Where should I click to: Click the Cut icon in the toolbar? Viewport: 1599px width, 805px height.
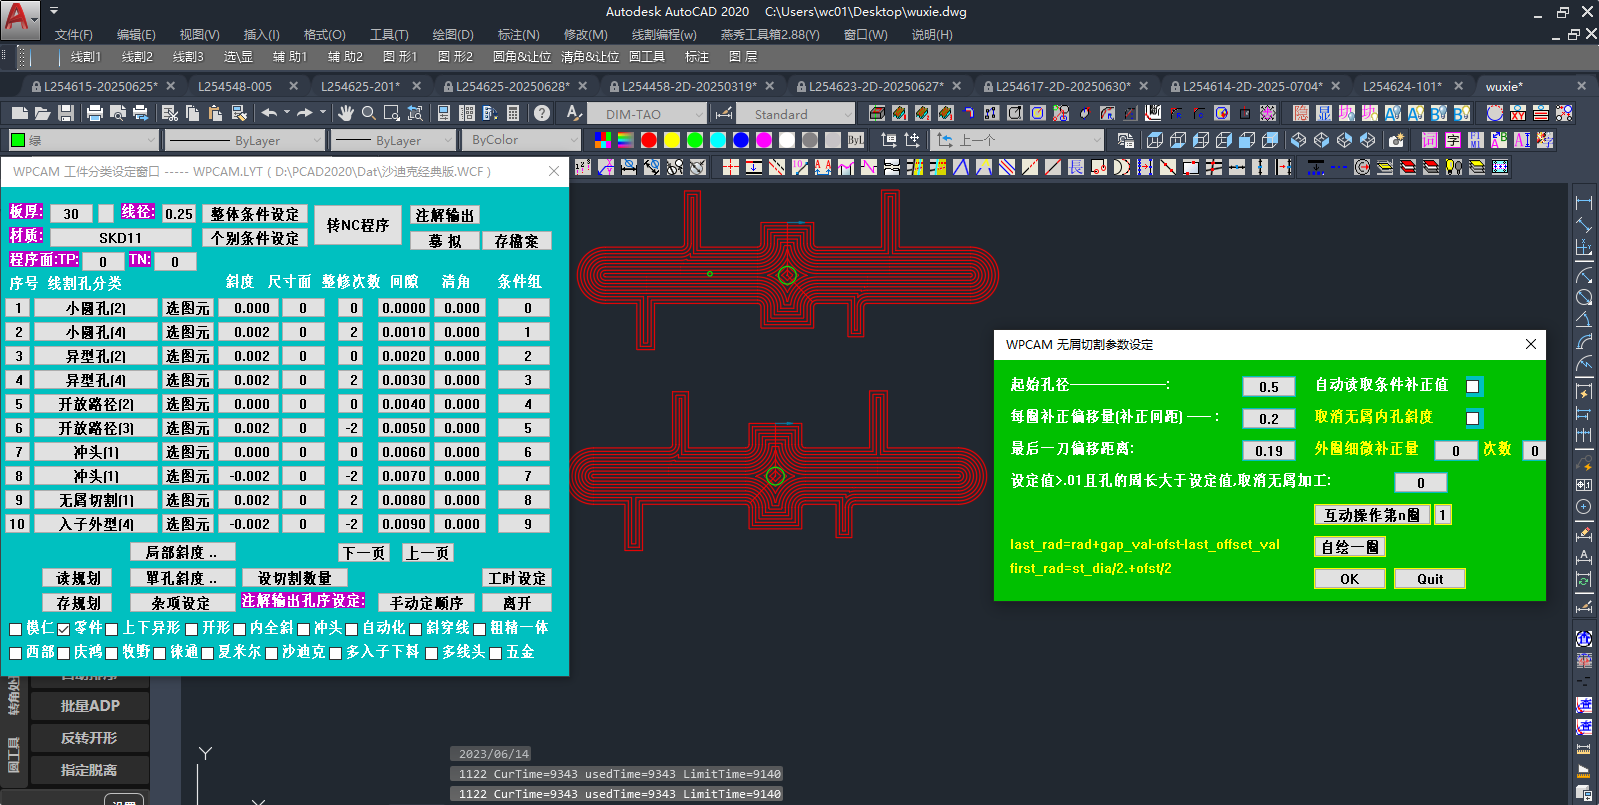click(x=170, y=113)
